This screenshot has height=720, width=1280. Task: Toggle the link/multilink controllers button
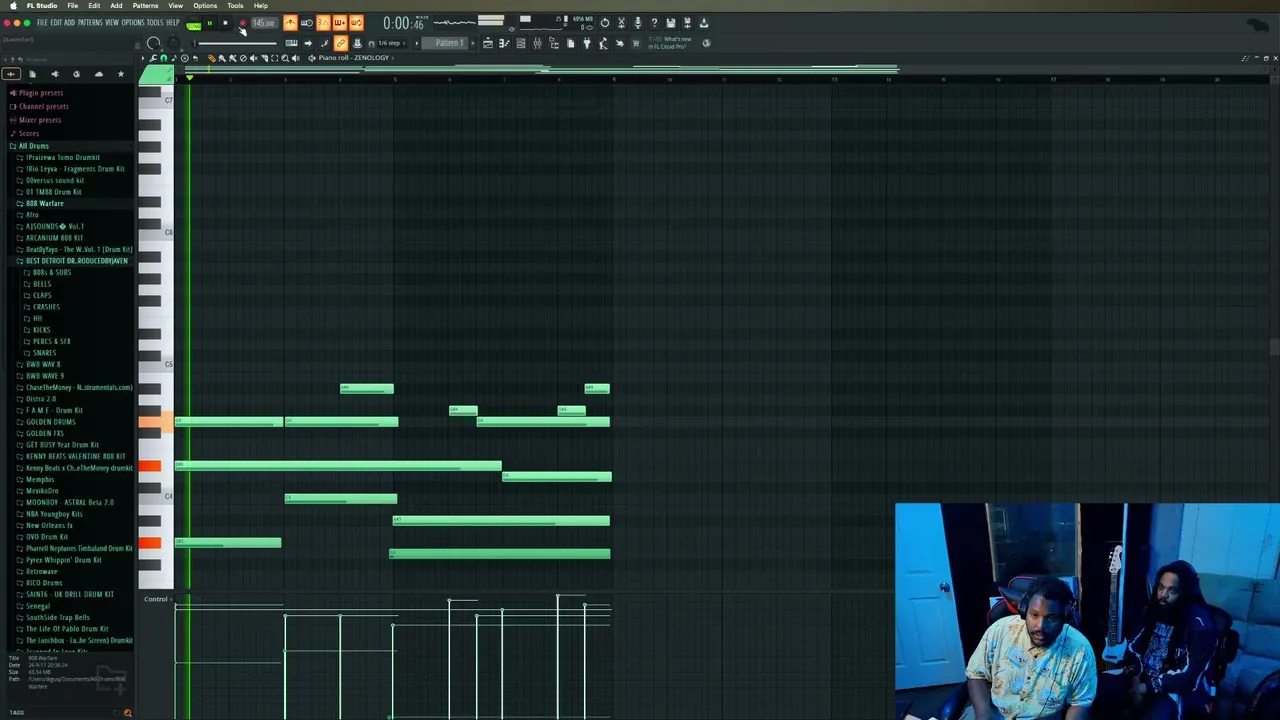tap(340, 43)
